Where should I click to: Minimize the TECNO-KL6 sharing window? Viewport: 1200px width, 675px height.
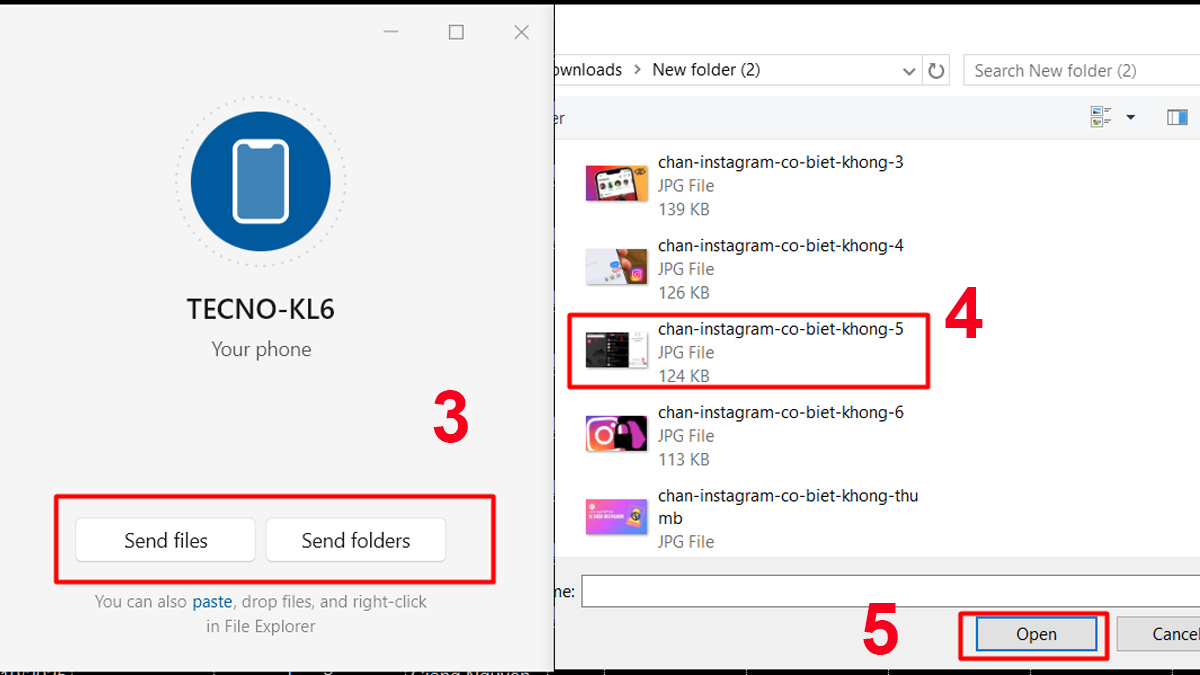(x=392, y=32)
